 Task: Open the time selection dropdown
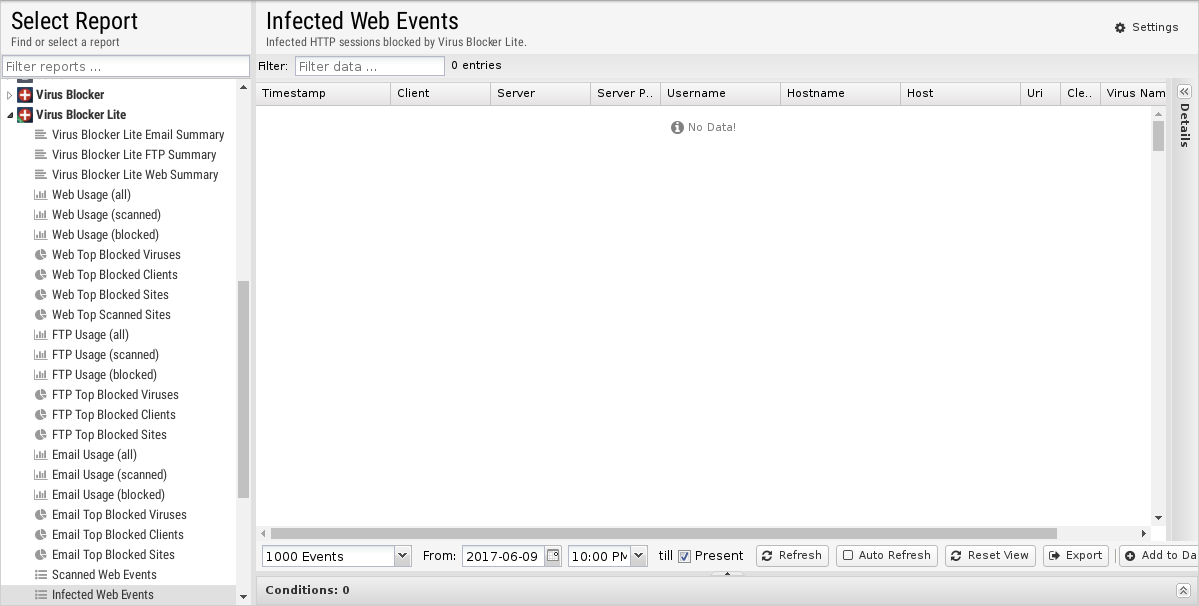point(638,556)
